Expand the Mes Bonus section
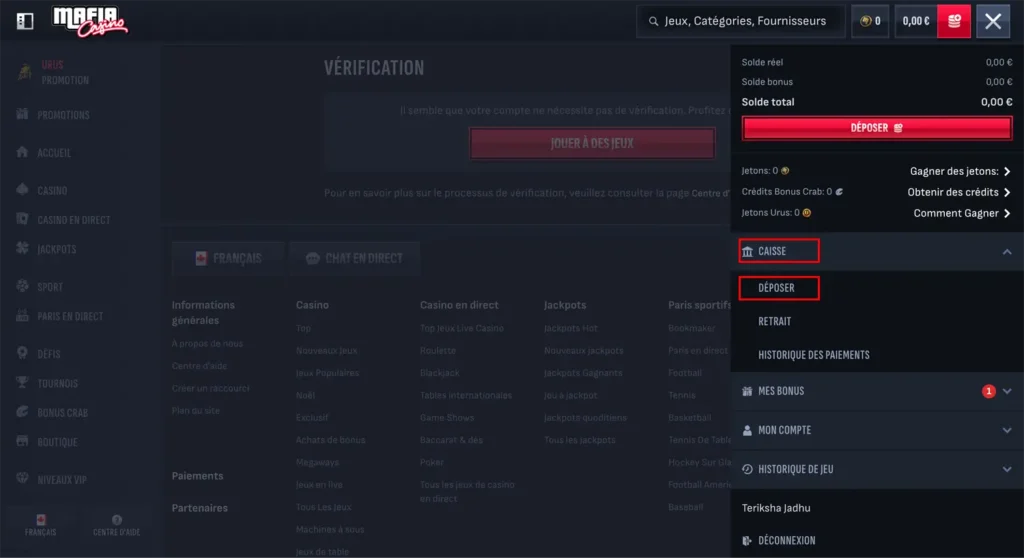 click(1006, 391)
